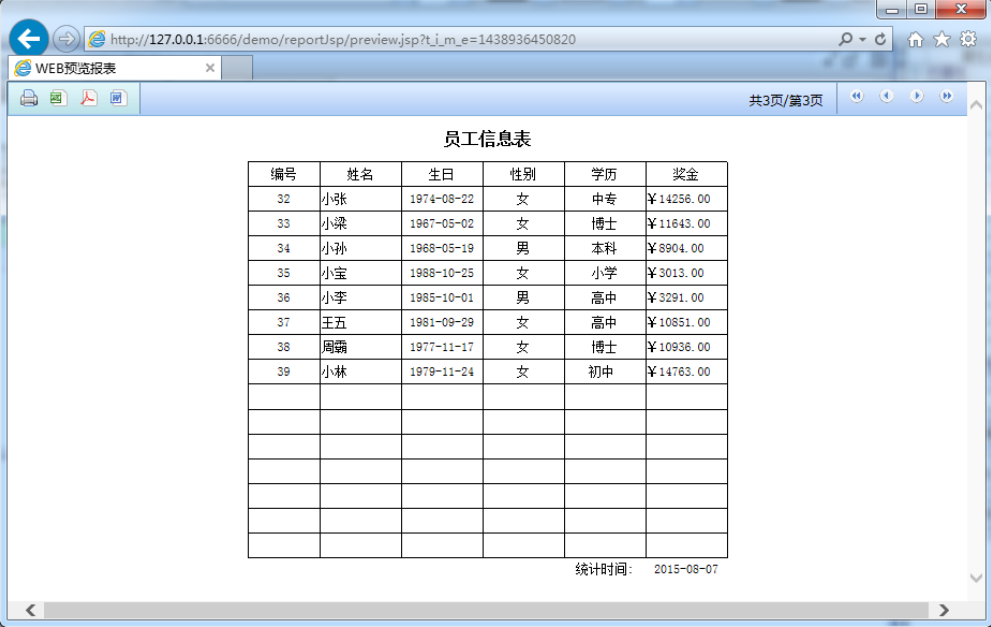Image resolution: width=991 pixels, height=627 pixels.
Task: Minimize the browser window
Action: pos(892,9)
